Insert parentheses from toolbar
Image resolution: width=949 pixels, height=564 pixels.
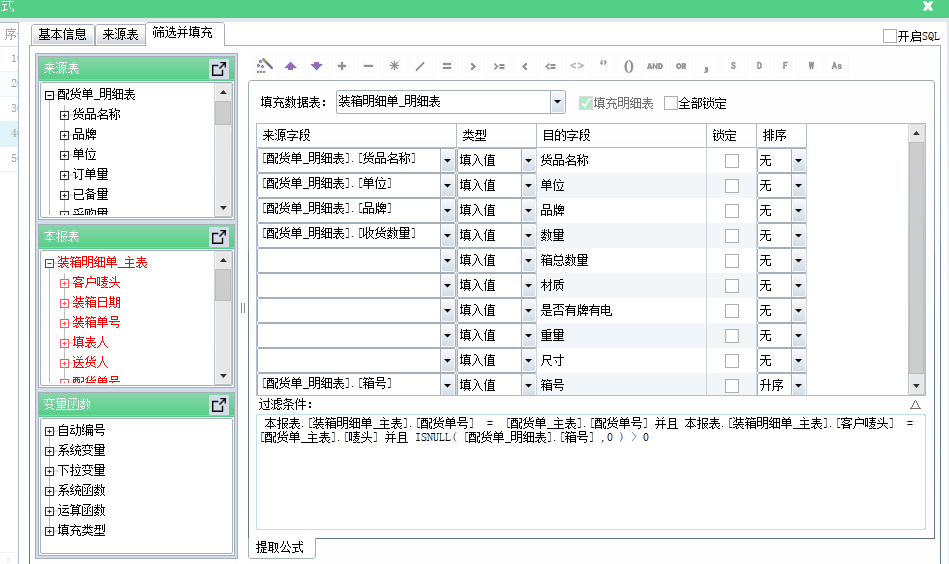click(x=629, y=66)
